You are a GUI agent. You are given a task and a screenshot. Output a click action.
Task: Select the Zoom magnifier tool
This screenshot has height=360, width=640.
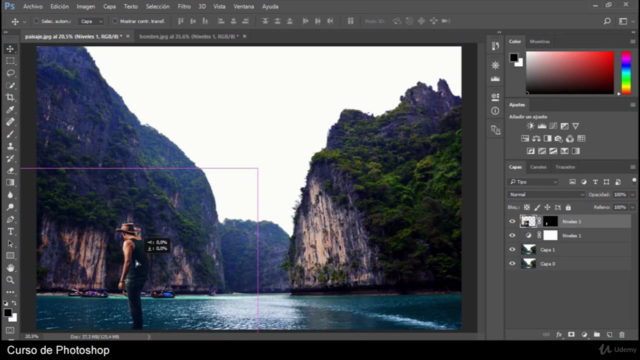[11, 280]
